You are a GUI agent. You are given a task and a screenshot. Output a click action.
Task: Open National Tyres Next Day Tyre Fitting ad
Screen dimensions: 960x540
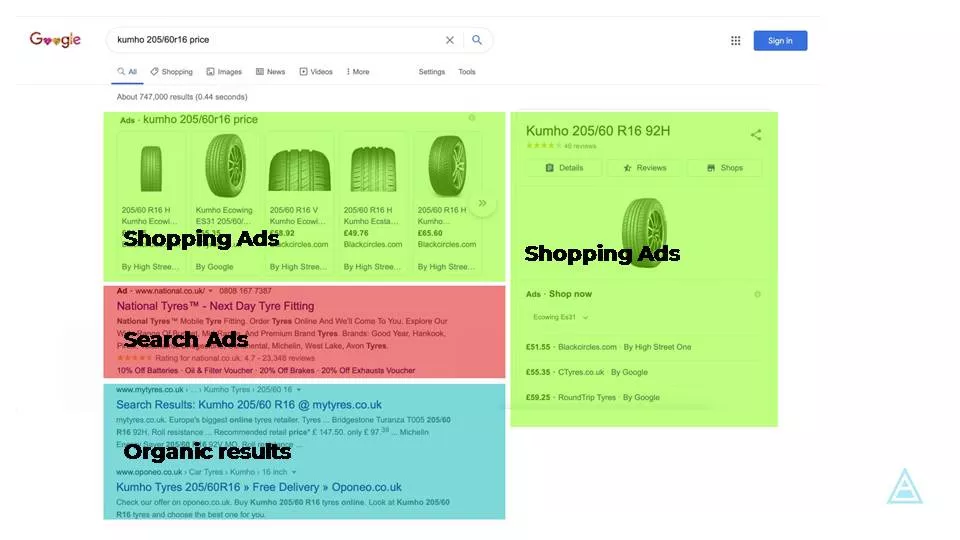pos(216,306)
